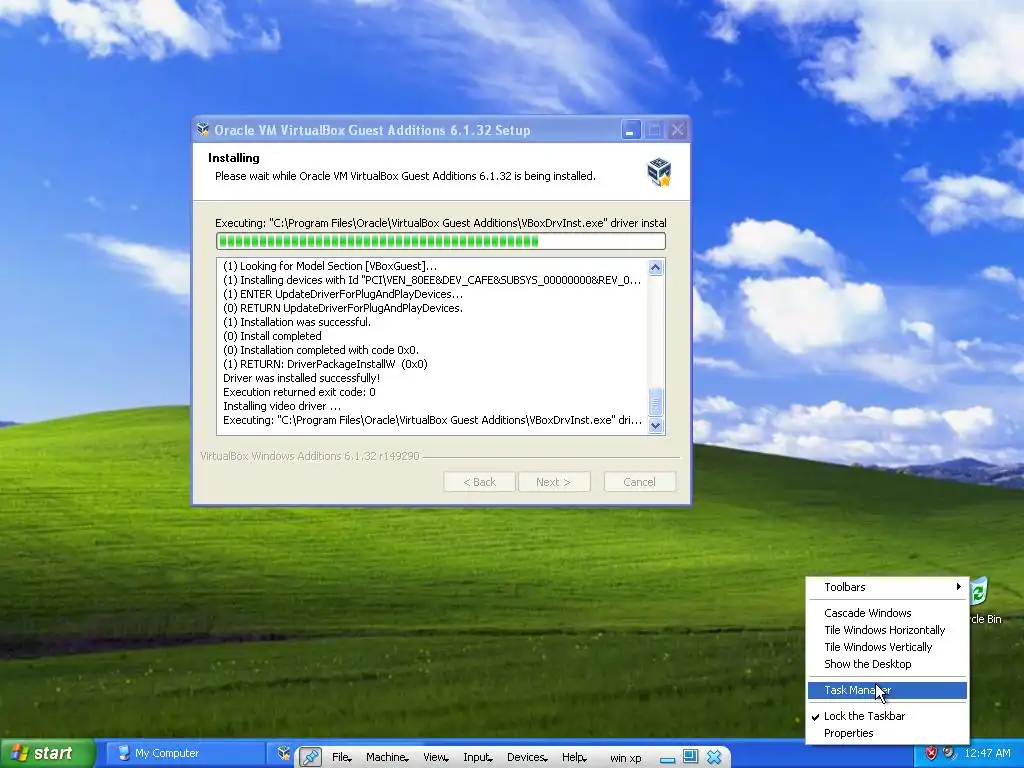Click the My Computer taskbar button
Viewport: 1024px width, 768px height.
coord(185,753)
